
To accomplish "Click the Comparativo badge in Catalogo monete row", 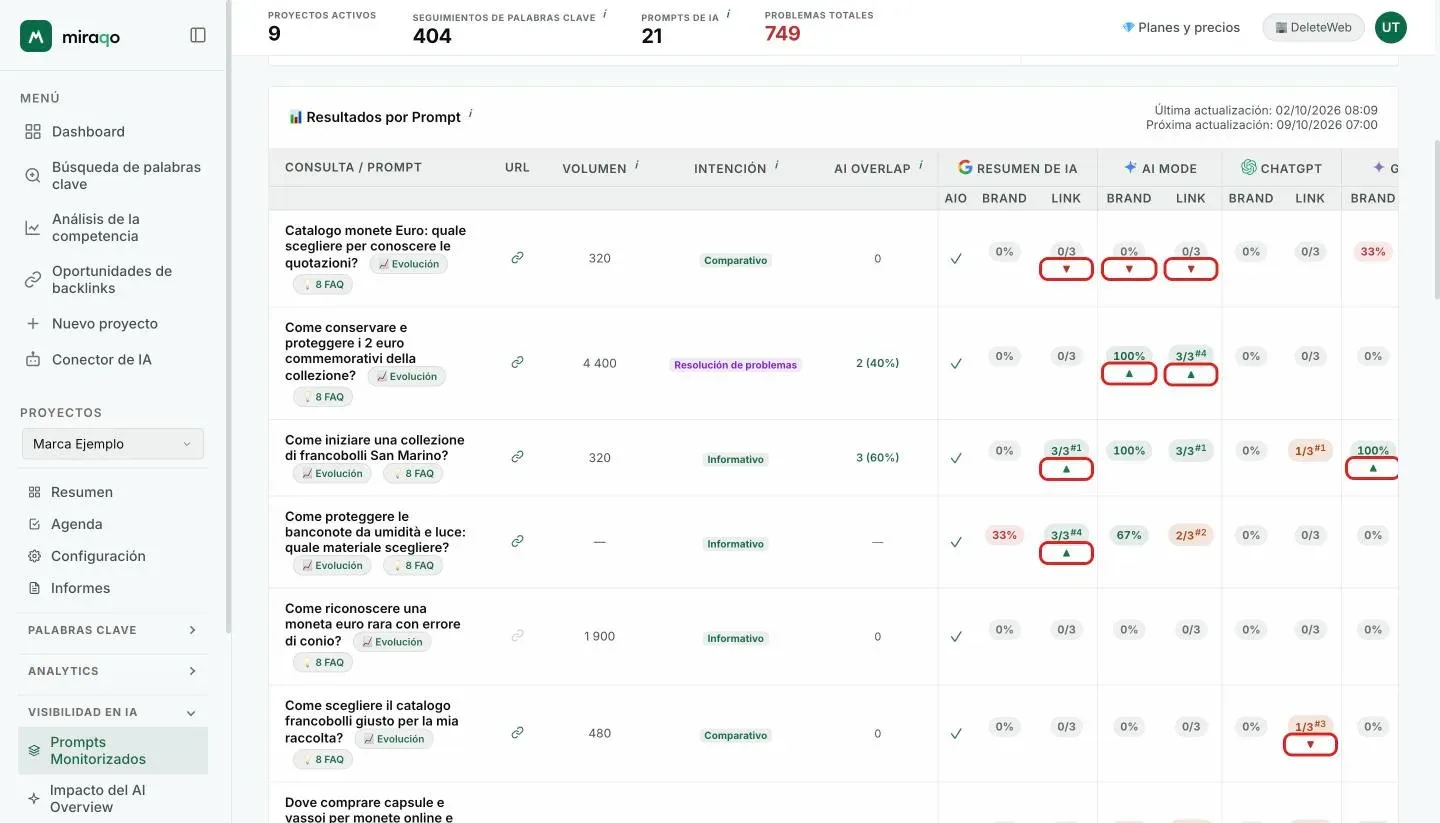I will tap(735, 260).
